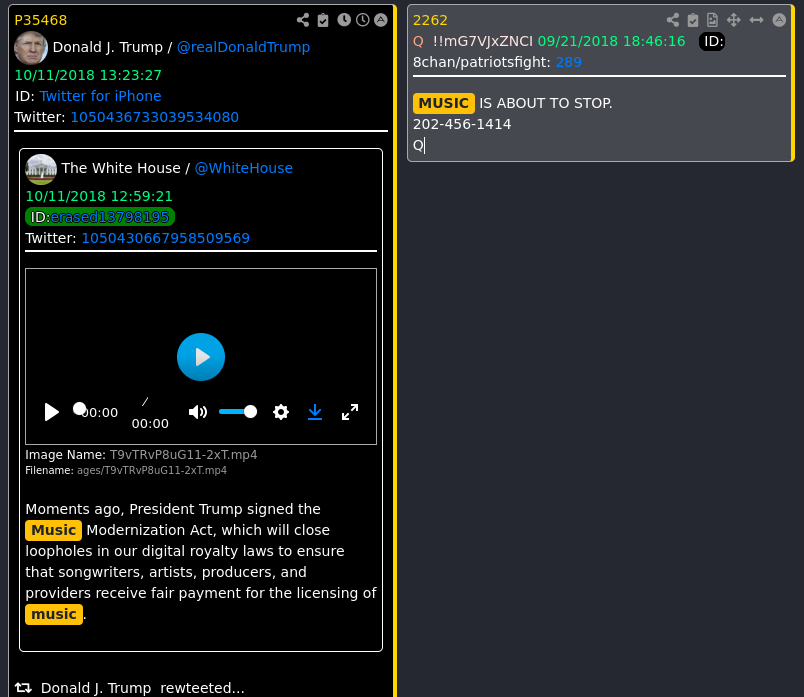
Task: Click the filled clock icon on P35468
Action: (344, 20)
